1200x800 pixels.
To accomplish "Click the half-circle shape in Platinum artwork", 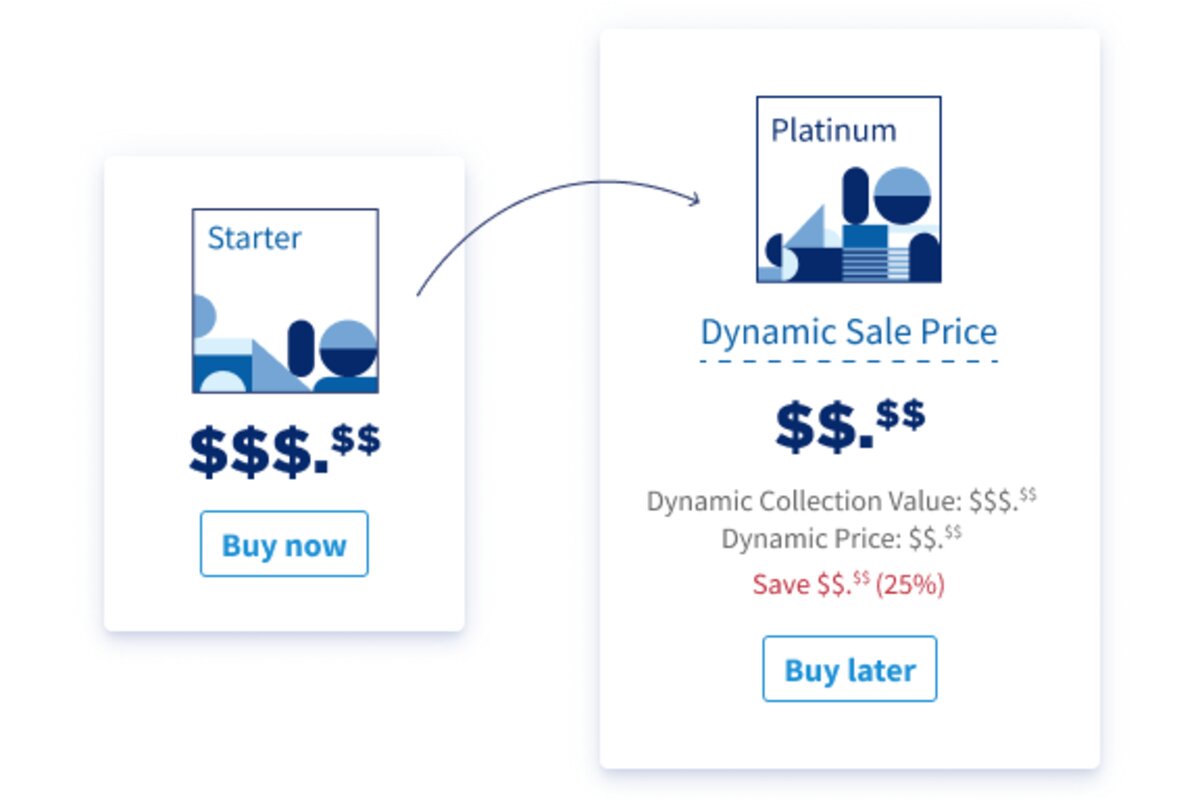I will [x=902, y=196].
